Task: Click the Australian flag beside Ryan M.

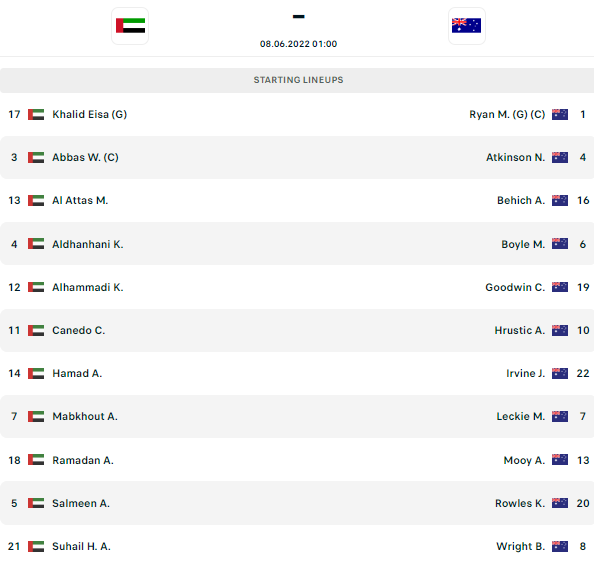Action: point(560,114)
